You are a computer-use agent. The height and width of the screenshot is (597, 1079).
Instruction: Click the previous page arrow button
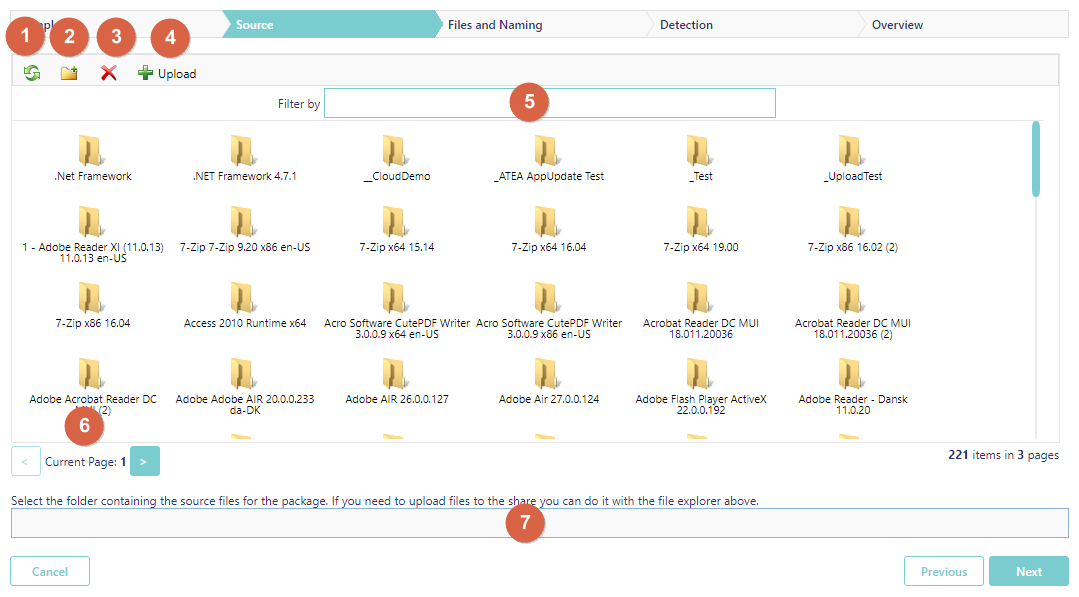[25, 461]
